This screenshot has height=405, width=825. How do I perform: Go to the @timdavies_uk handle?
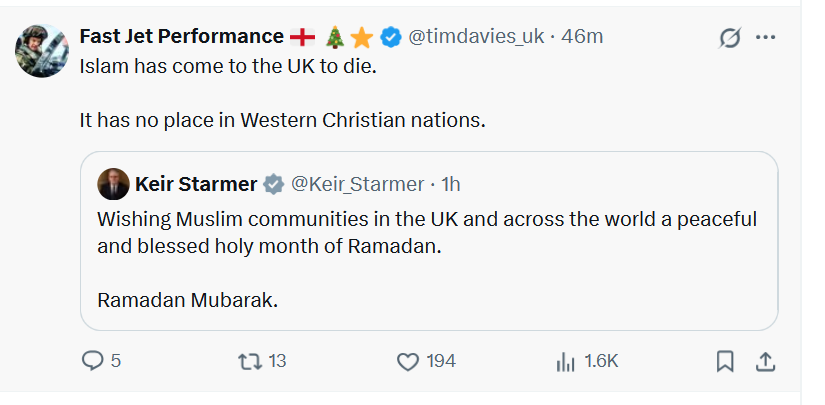[x=475, y=37]
